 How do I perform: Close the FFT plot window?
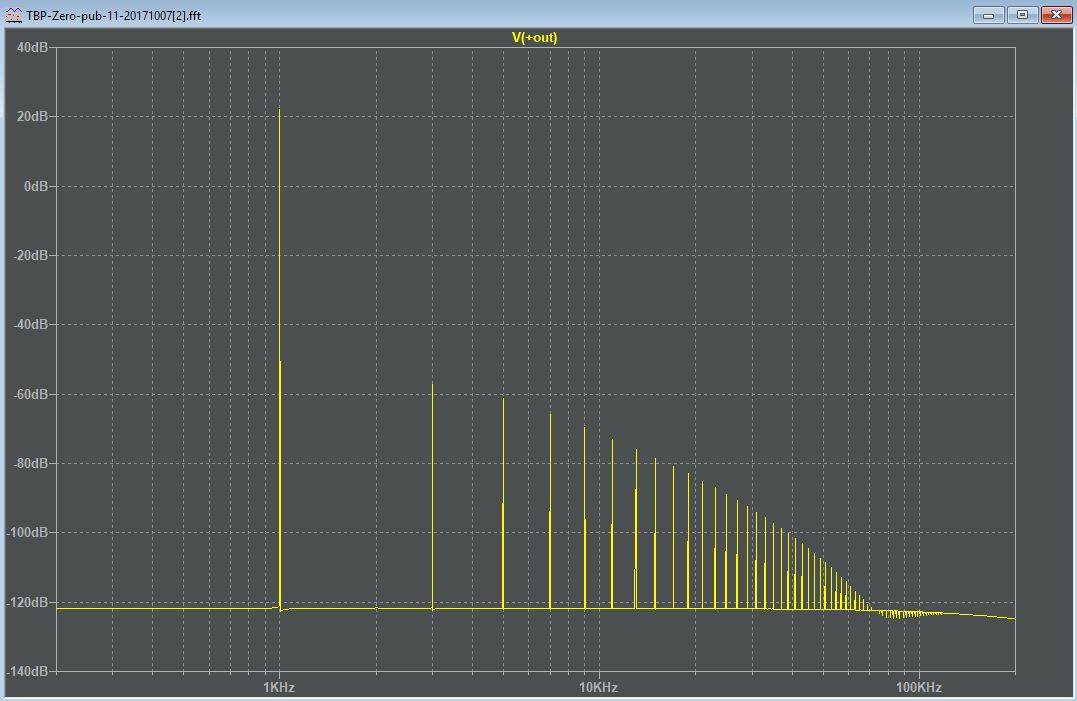click(x=1056, y=14)
